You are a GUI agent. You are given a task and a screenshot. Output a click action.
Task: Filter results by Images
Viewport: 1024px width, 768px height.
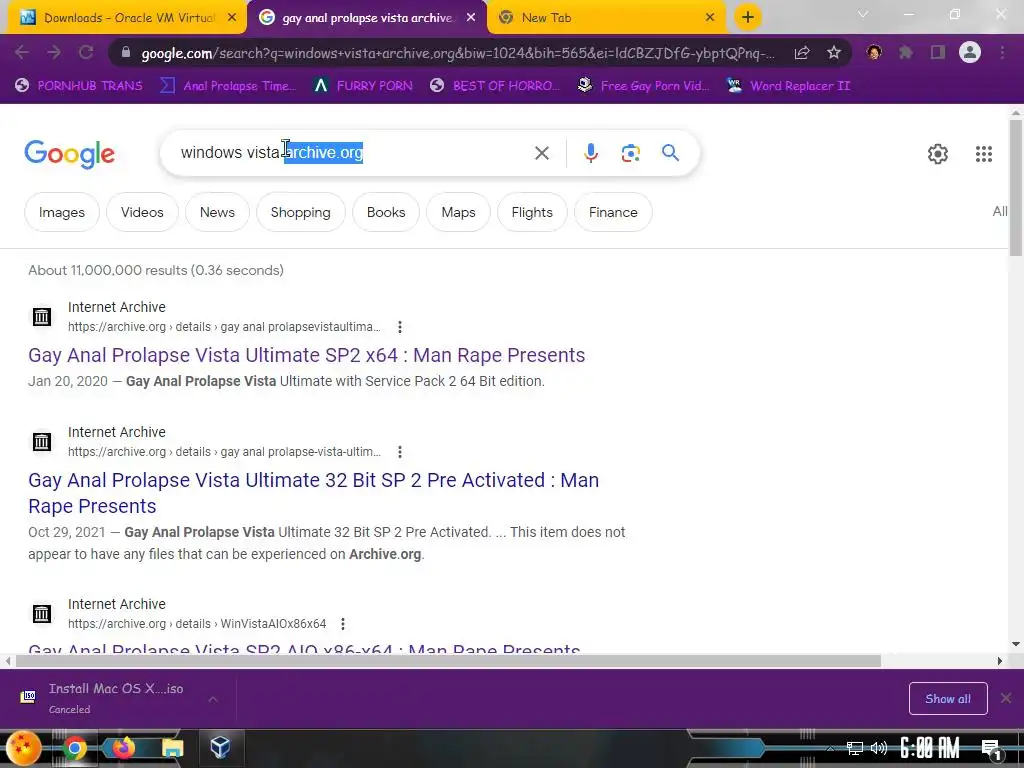click(62, 212)
